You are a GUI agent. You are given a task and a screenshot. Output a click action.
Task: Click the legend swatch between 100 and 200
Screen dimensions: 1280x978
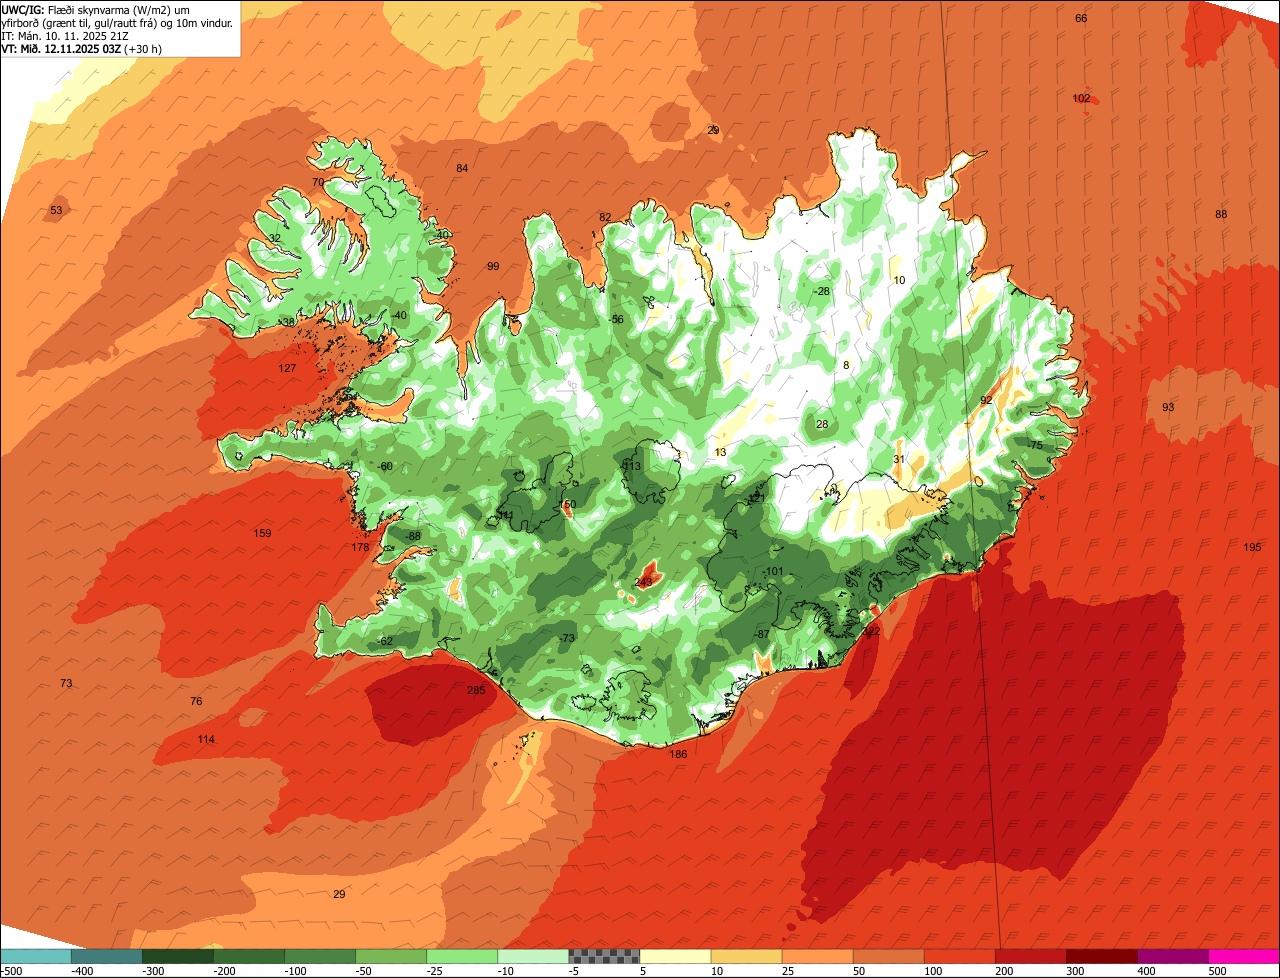(959, 956)
